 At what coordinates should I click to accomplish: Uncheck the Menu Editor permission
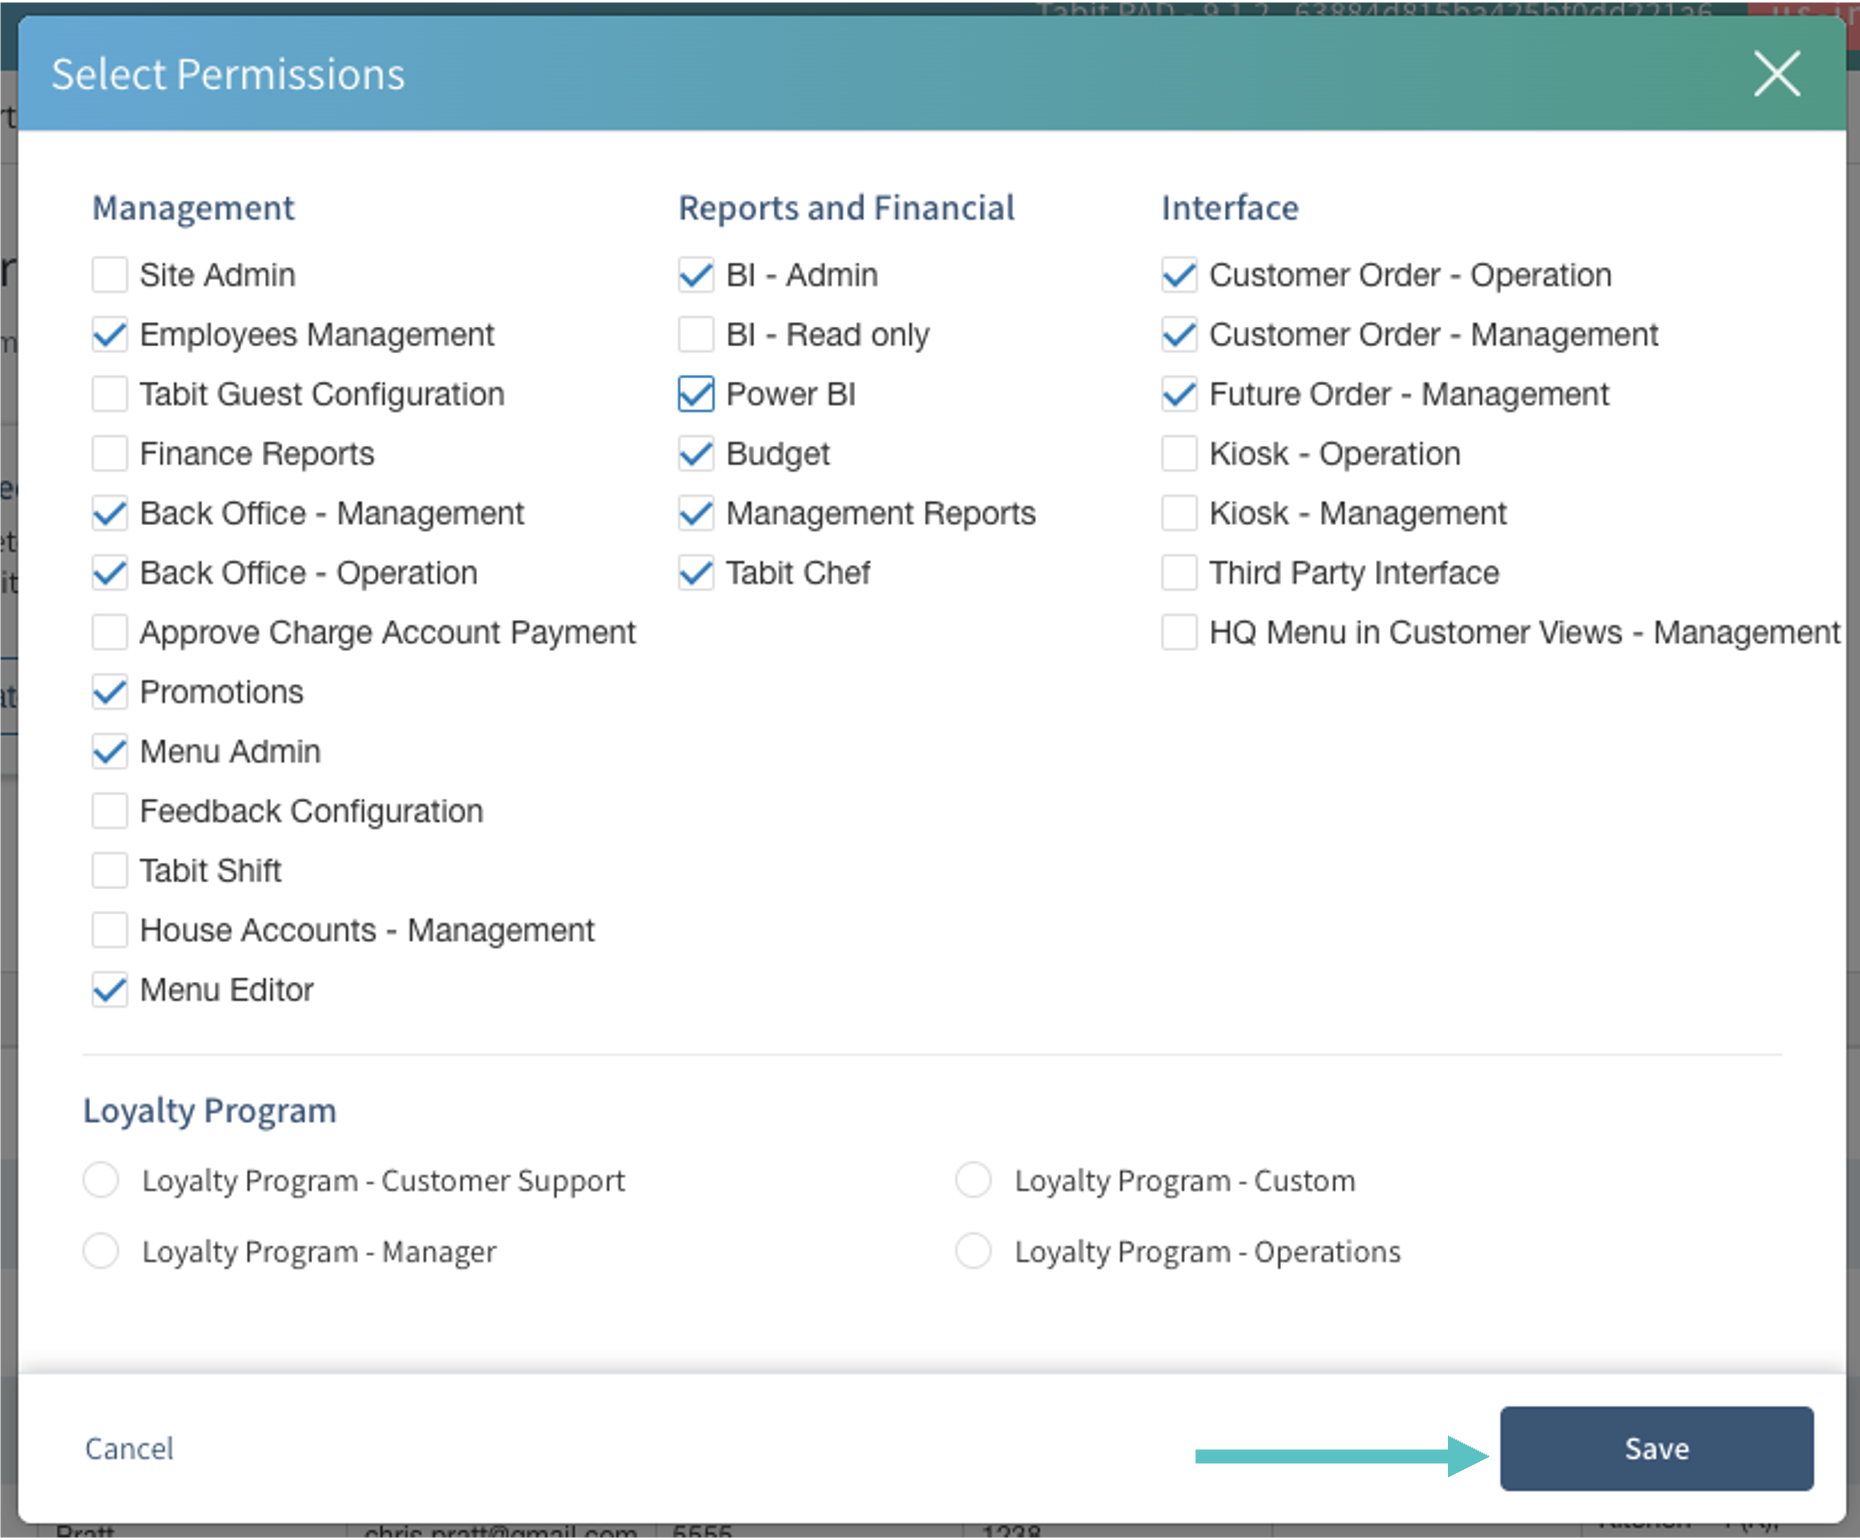(110, 990)
